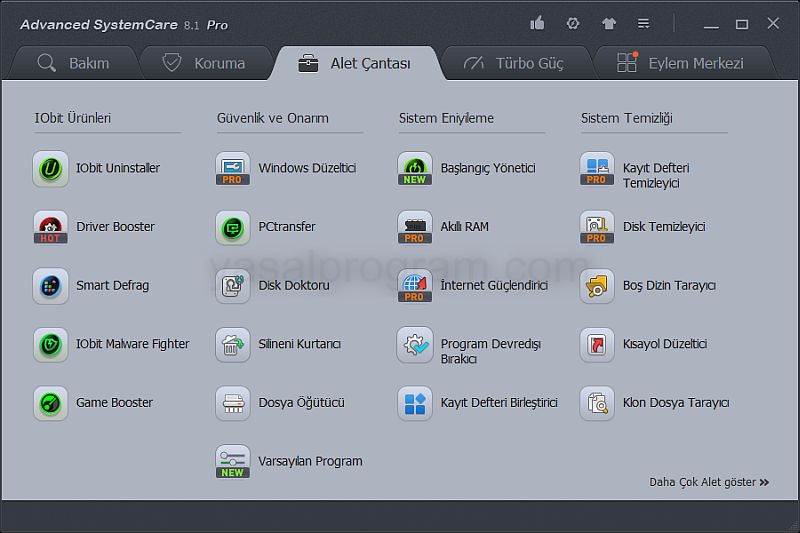Image resolution: width=800 pixels, height=533 pixels.
Task: Launch Driver Booster from the toolbox
Action: (x=50, y=227)
